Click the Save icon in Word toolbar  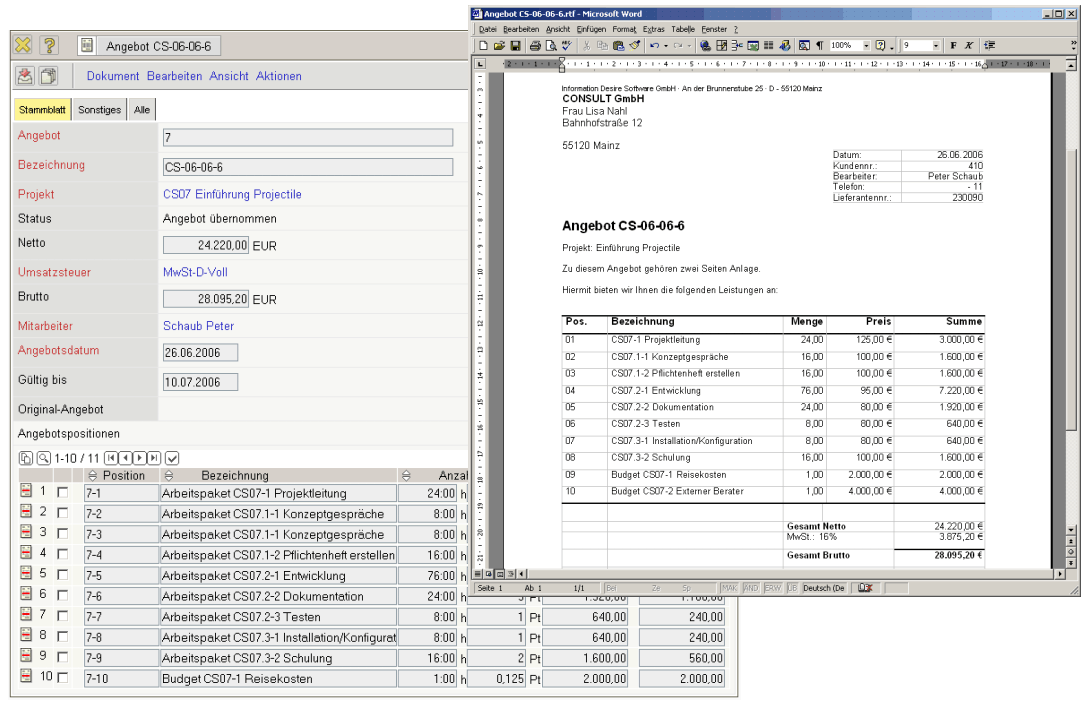516,46
